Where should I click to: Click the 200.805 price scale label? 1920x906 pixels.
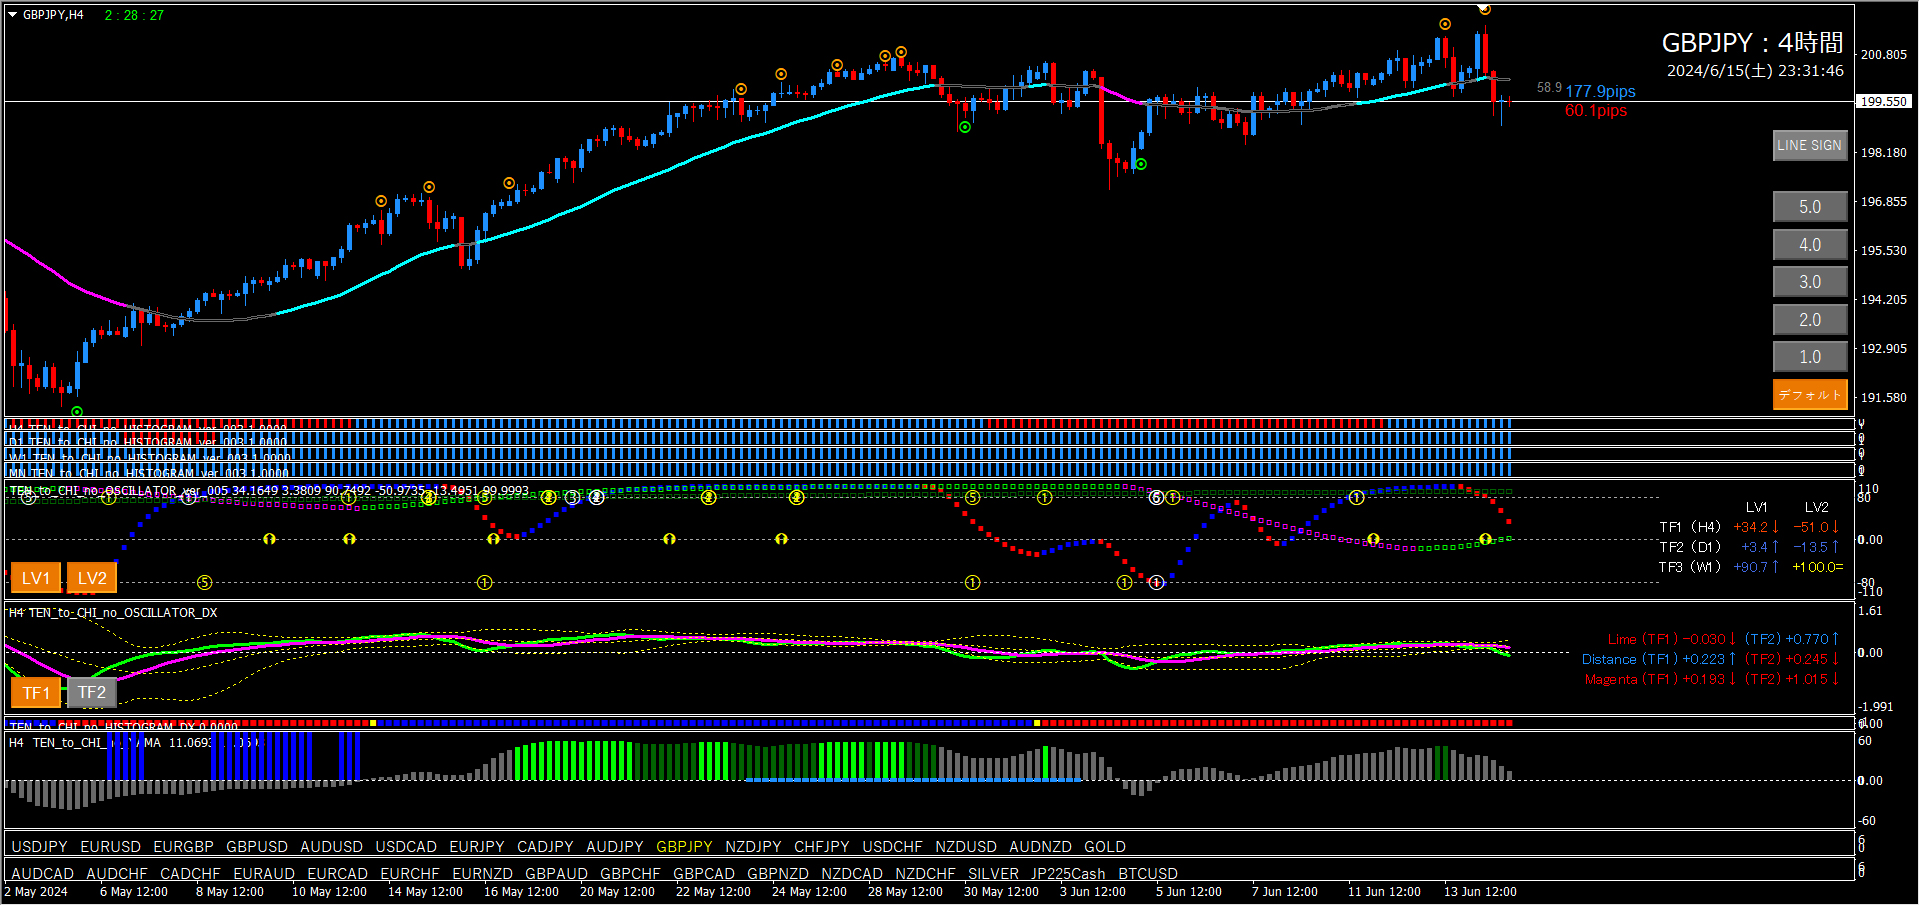coord(1884,55)
